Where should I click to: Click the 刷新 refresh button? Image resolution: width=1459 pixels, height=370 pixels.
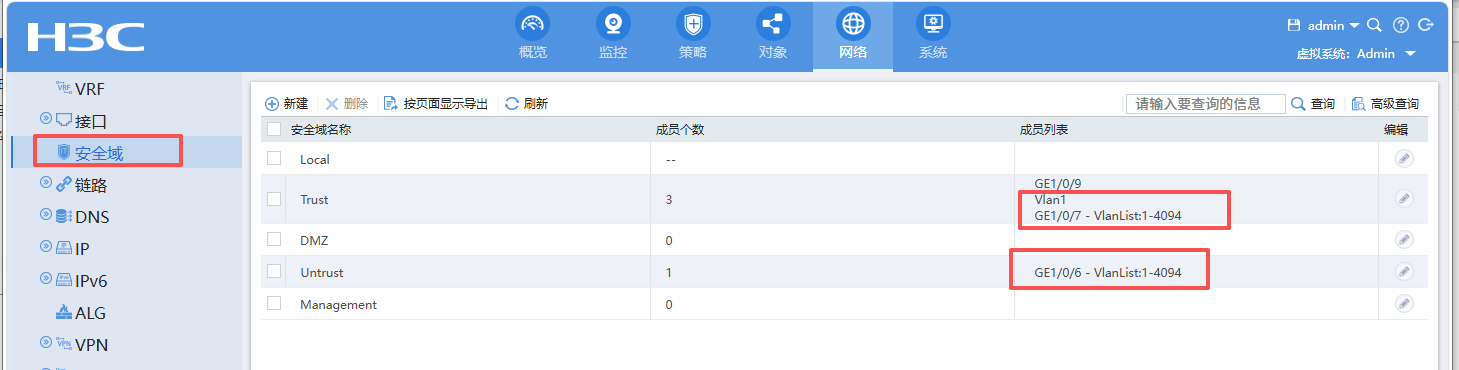pyautogui.click(x=526, y=103)
